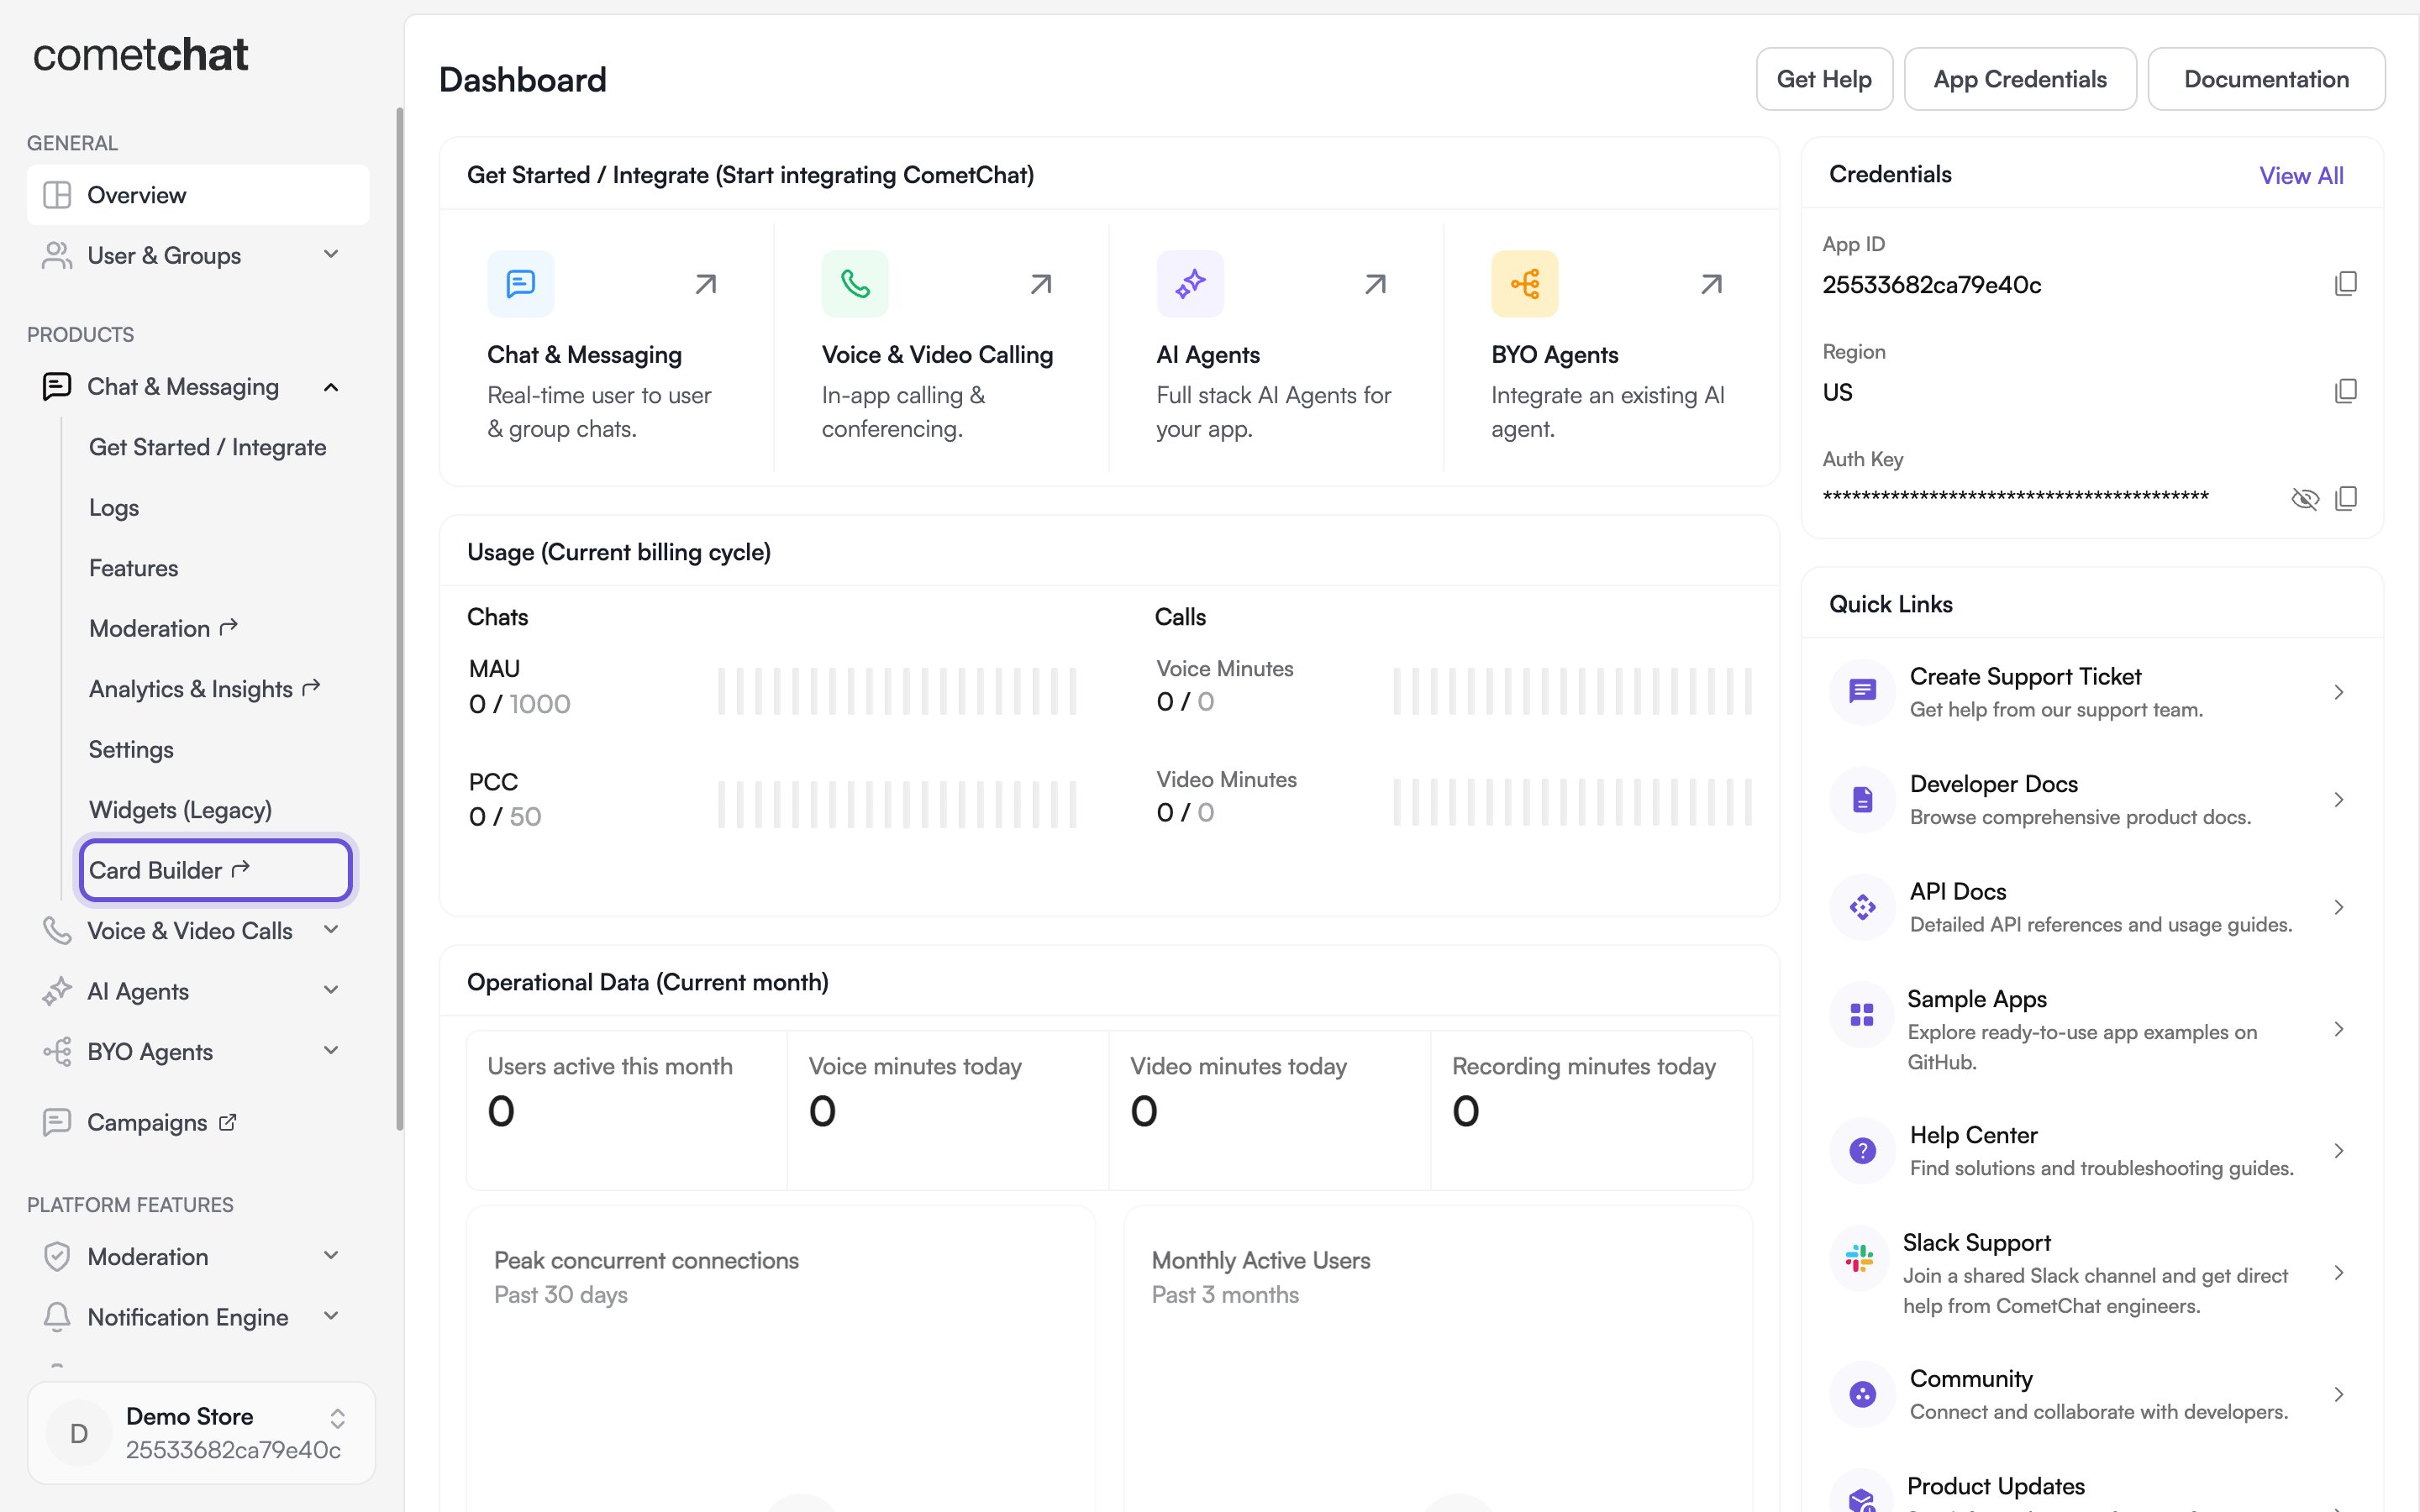
Task: Open AI Agents card arrow
Action: pyautogui.click(x=1375, y=284)
